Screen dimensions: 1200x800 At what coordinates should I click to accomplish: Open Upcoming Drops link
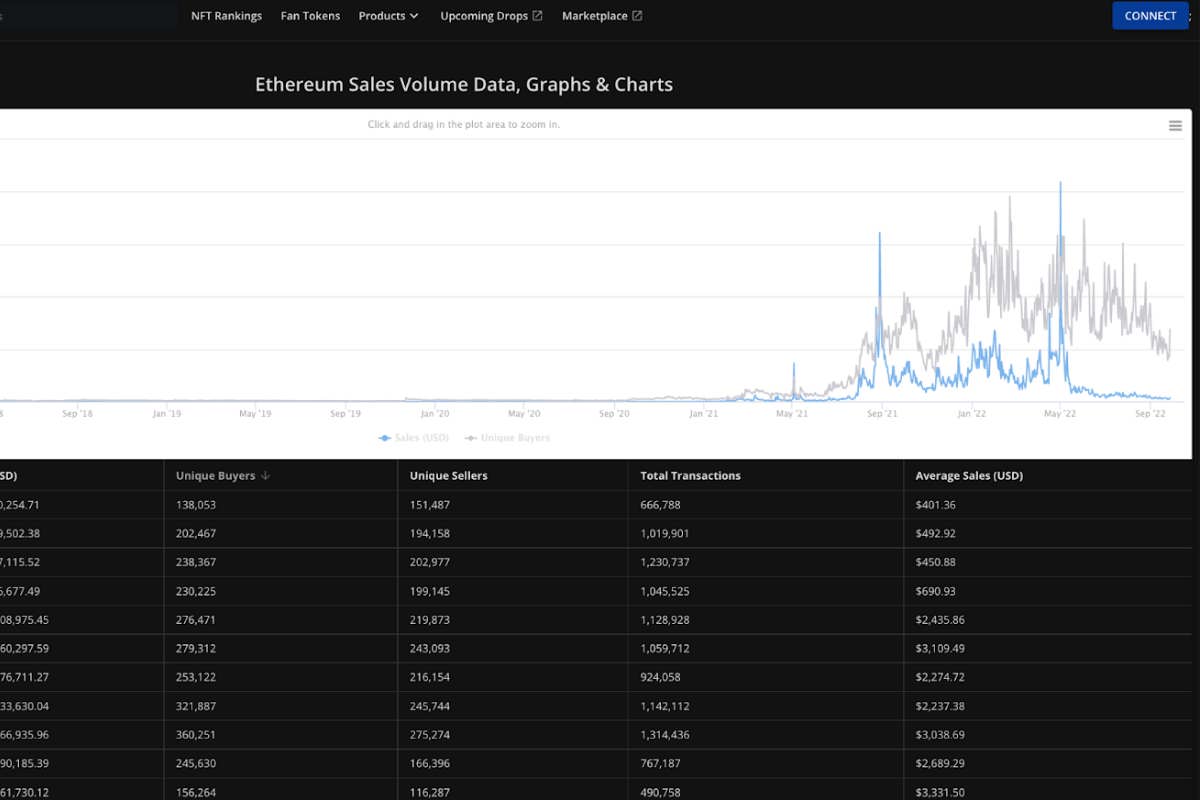[484, 16]
